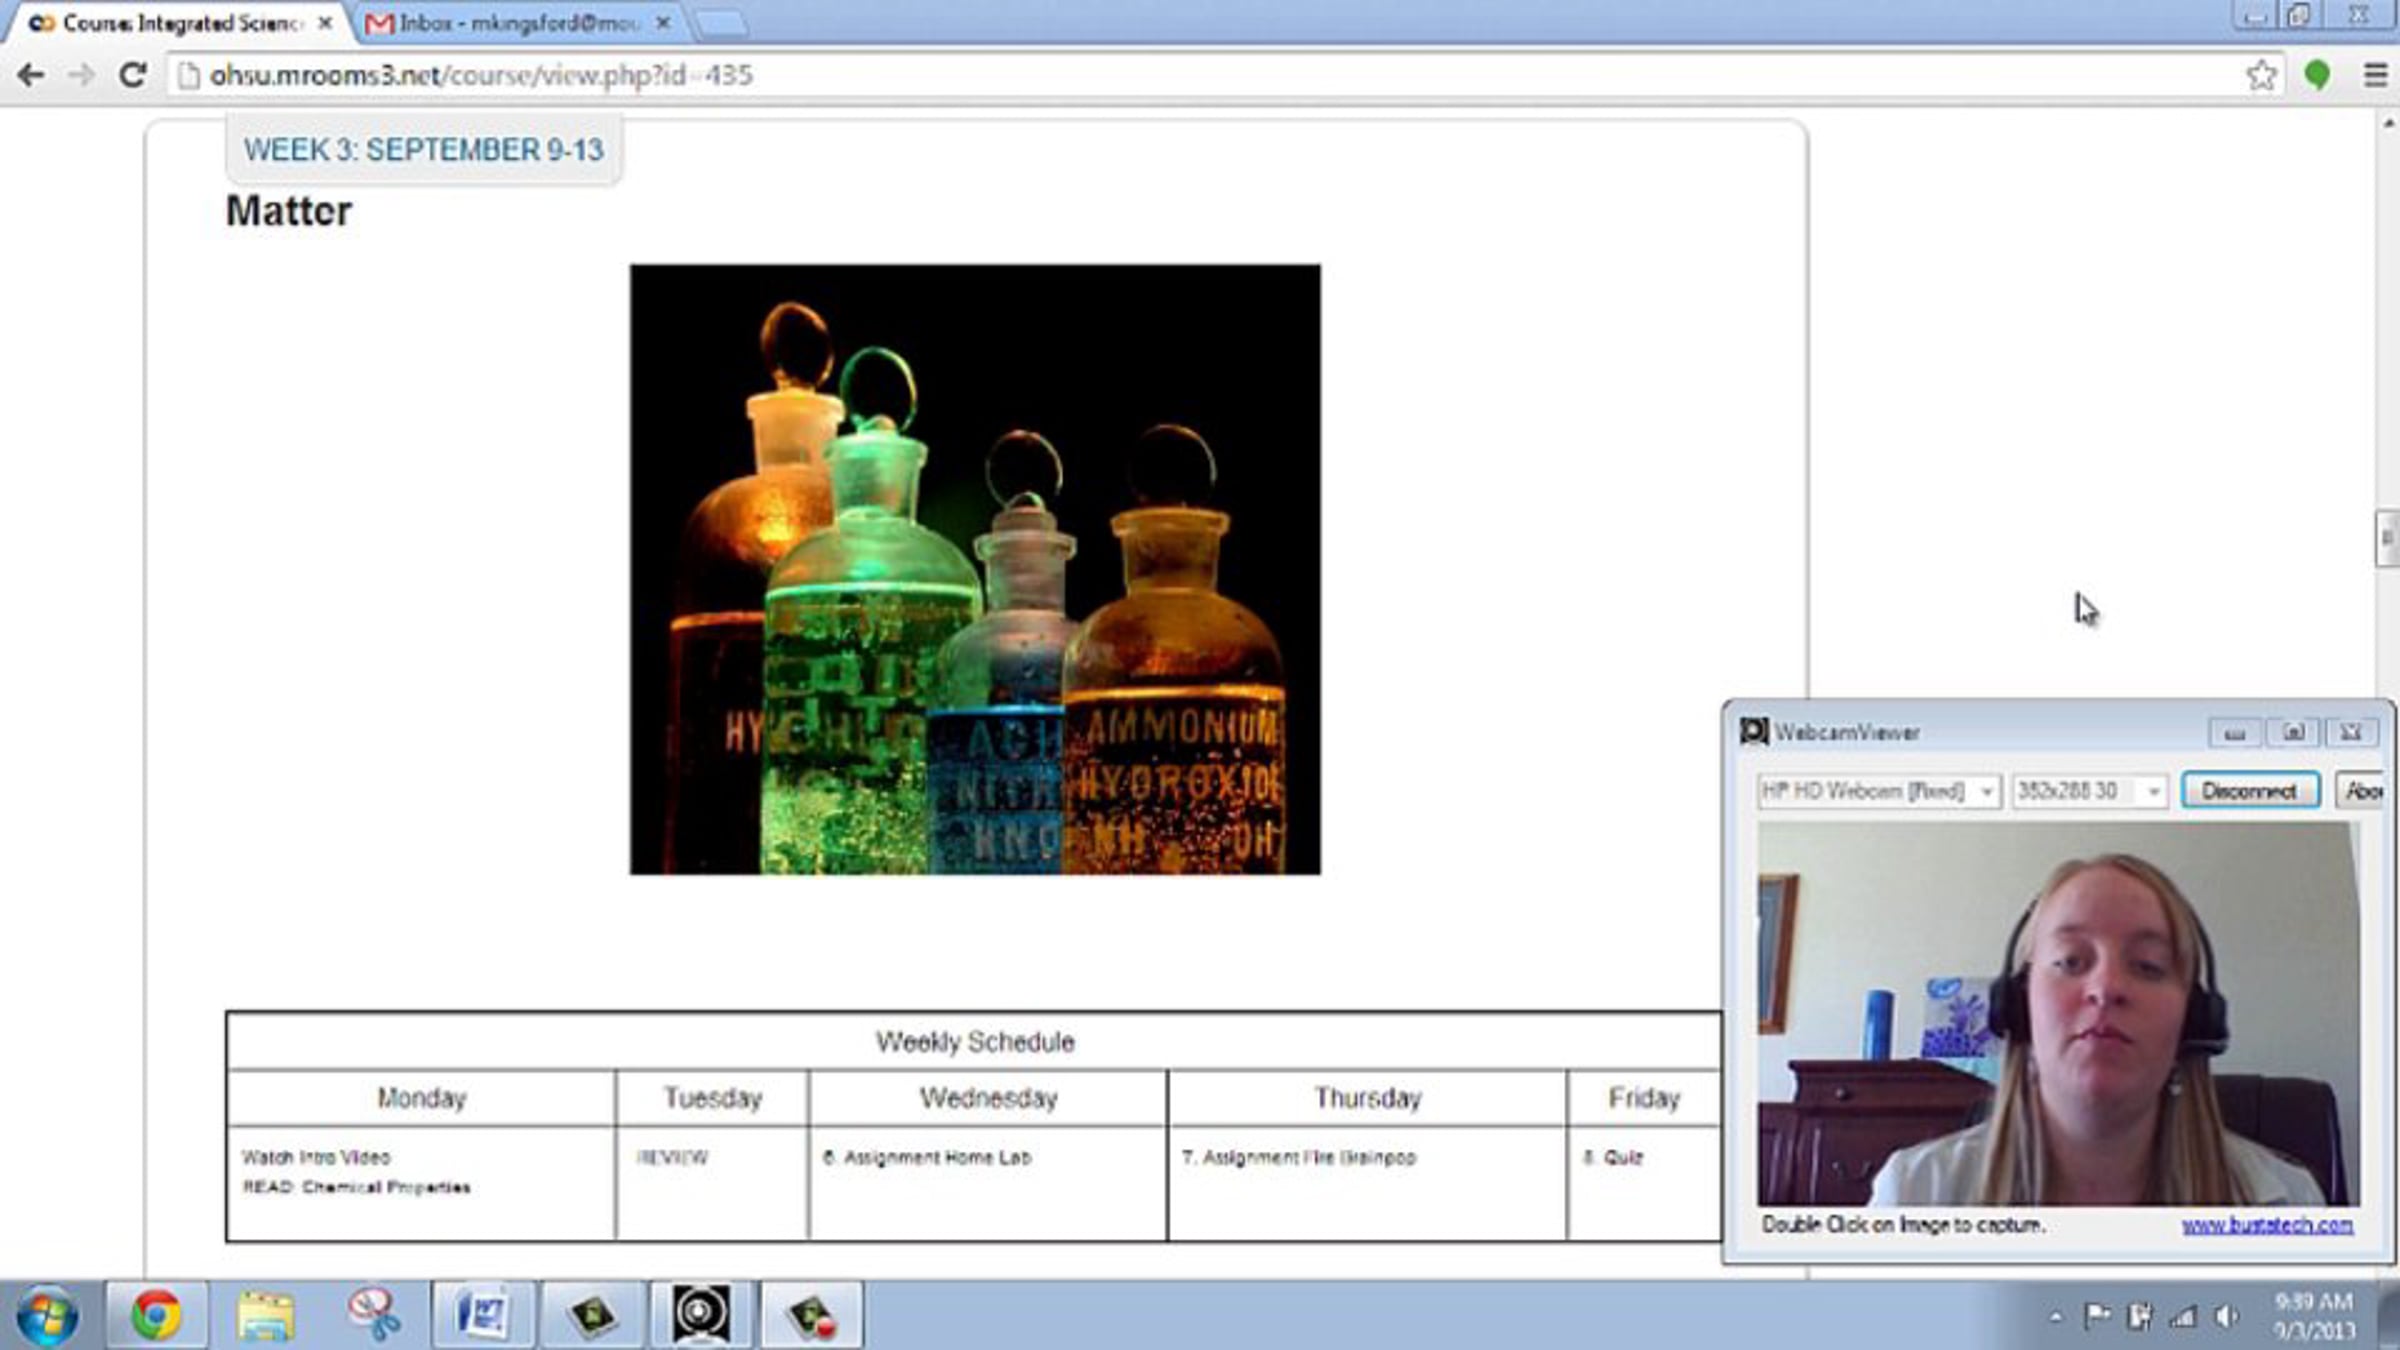Open Word from the taskbar
This screenshot has width=2400, height=1350.
483,1314
